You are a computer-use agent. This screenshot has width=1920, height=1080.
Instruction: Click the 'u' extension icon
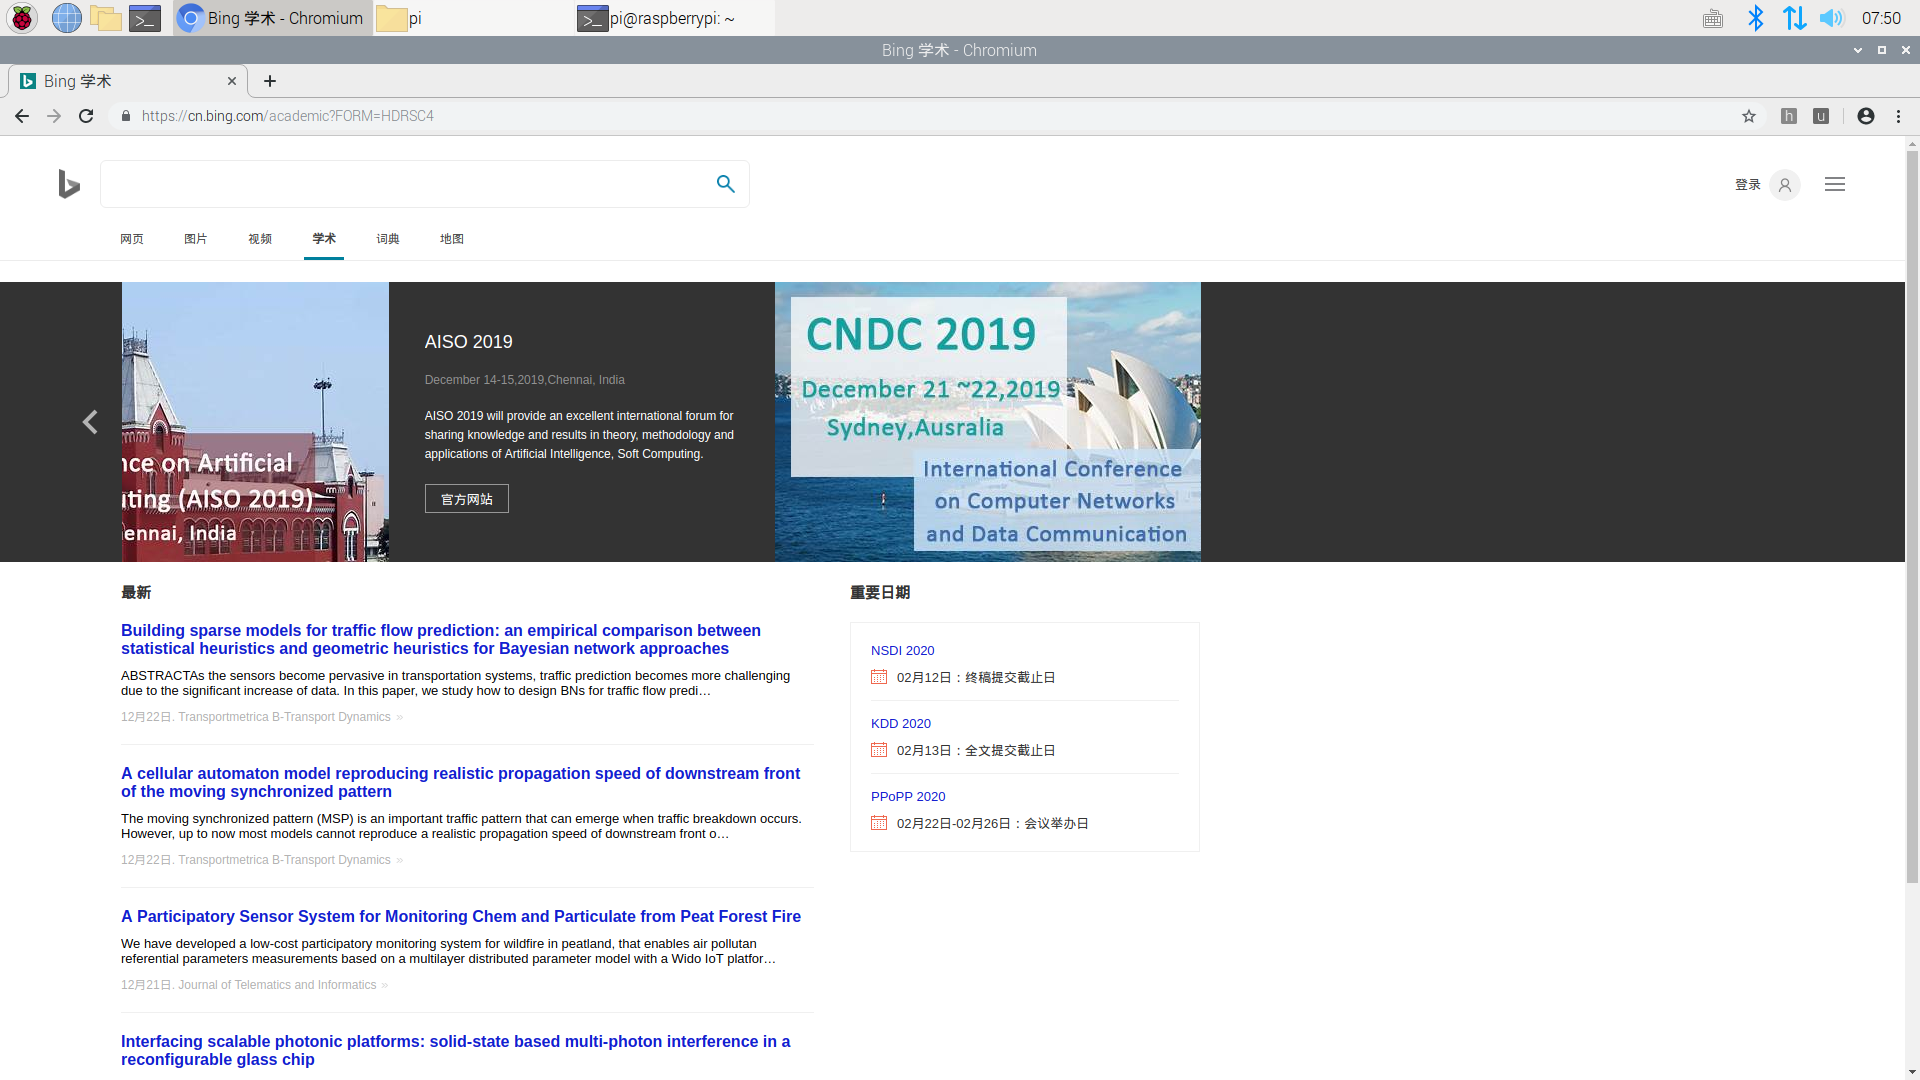1821,116
